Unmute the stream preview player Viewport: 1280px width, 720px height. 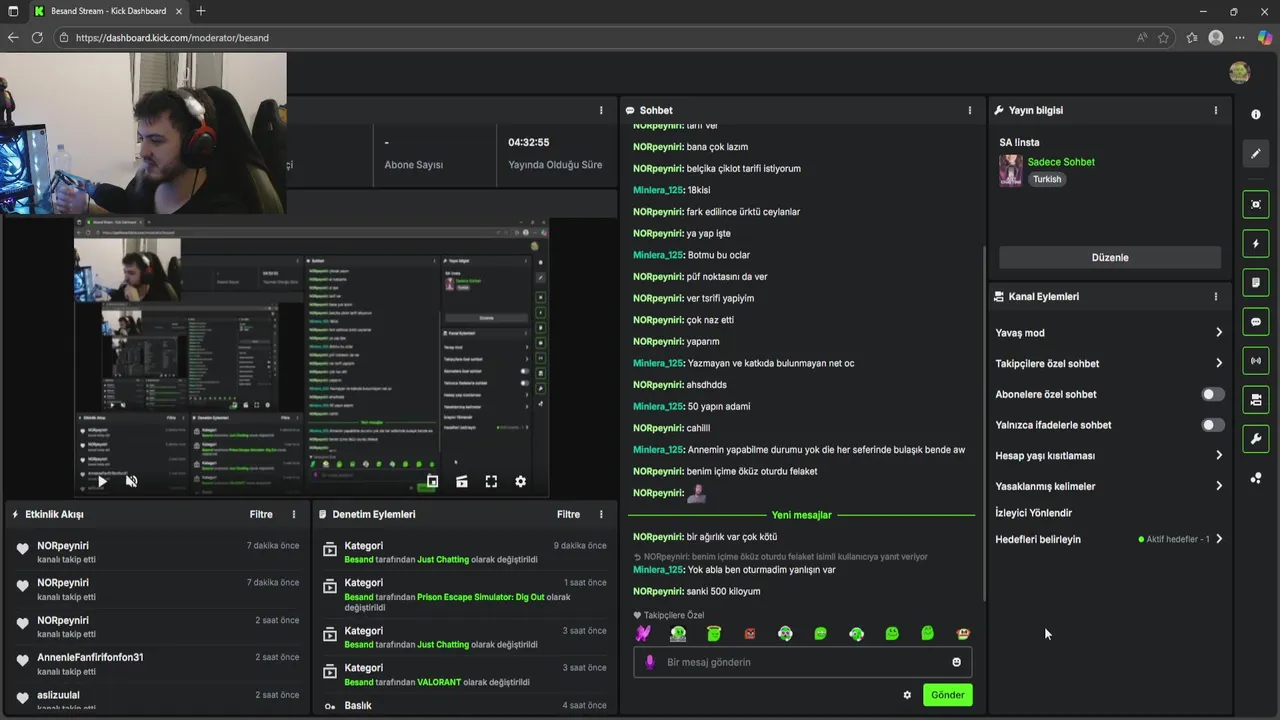pos(131,481)
